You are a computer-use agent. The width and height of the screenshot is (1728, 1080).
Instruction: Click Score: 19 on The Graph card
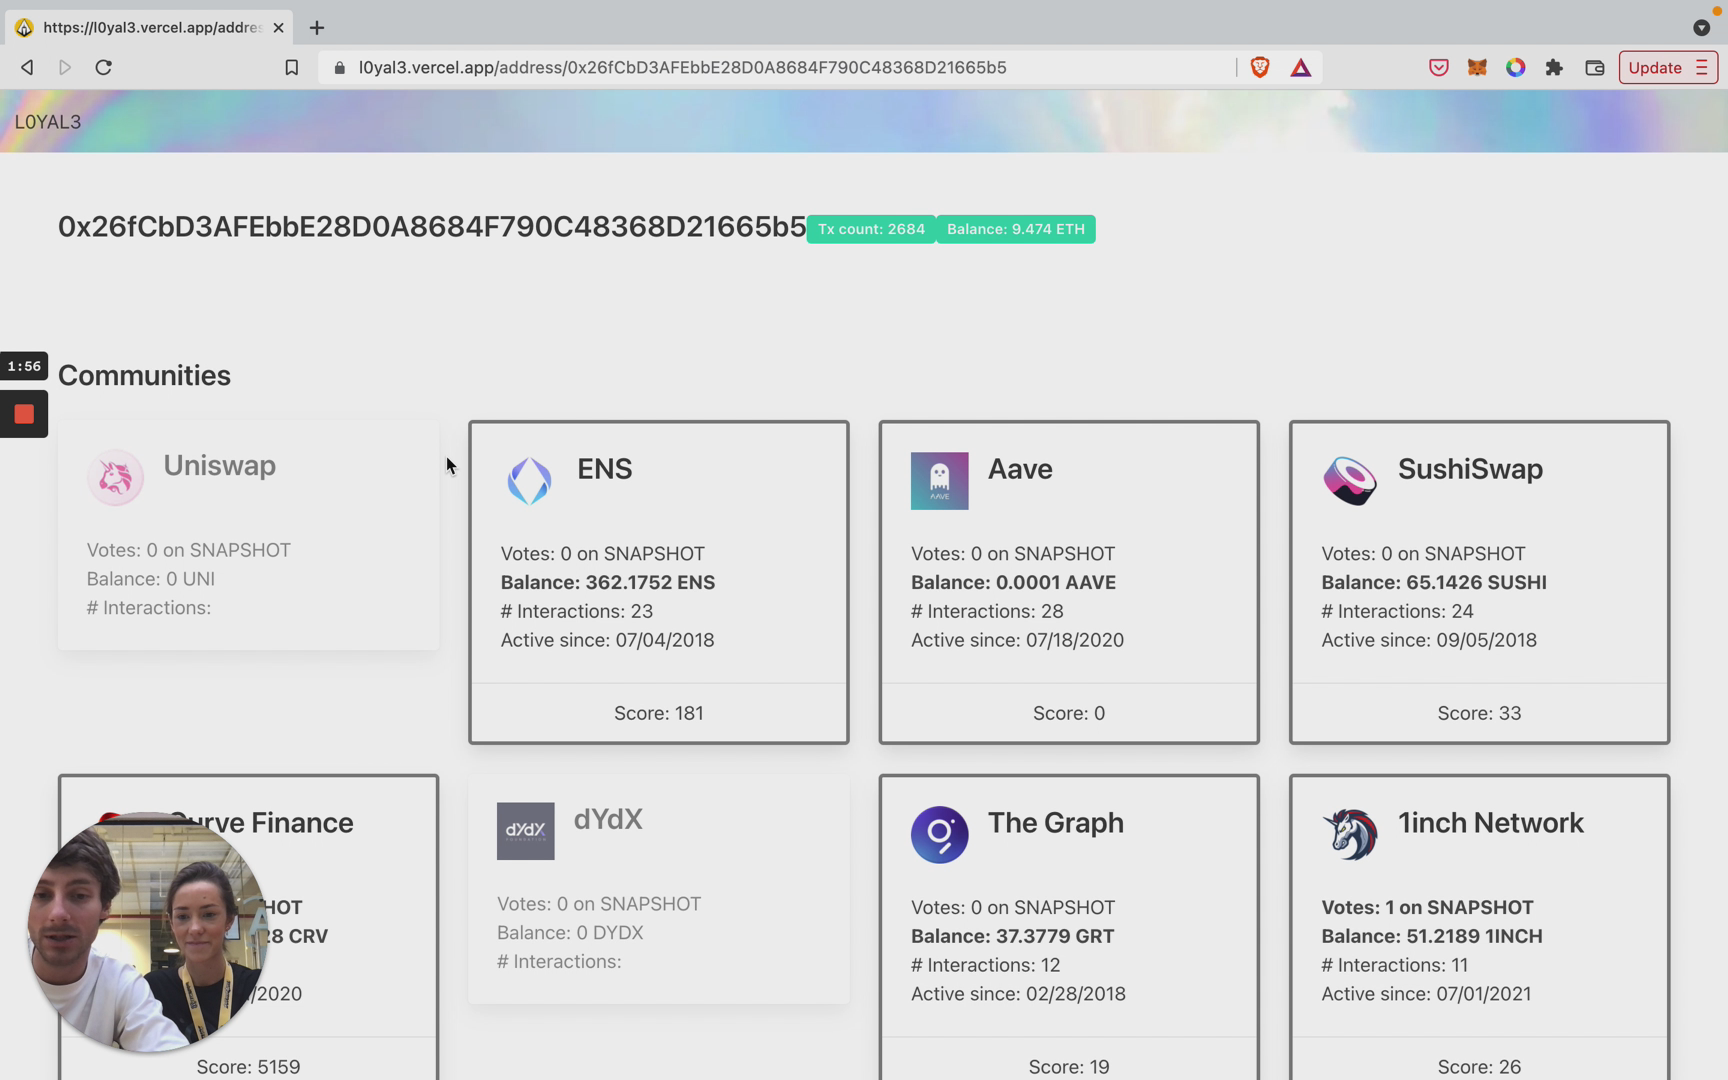click(x=1069, y=1067)
